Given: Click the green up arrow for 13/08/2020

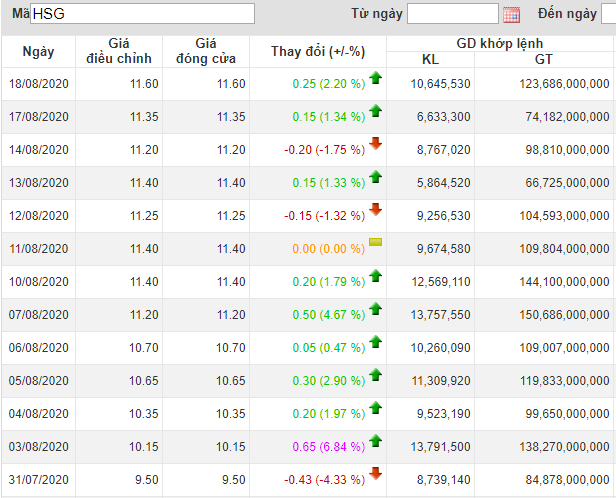Looking at the screenshot, I should coord(376,177).
